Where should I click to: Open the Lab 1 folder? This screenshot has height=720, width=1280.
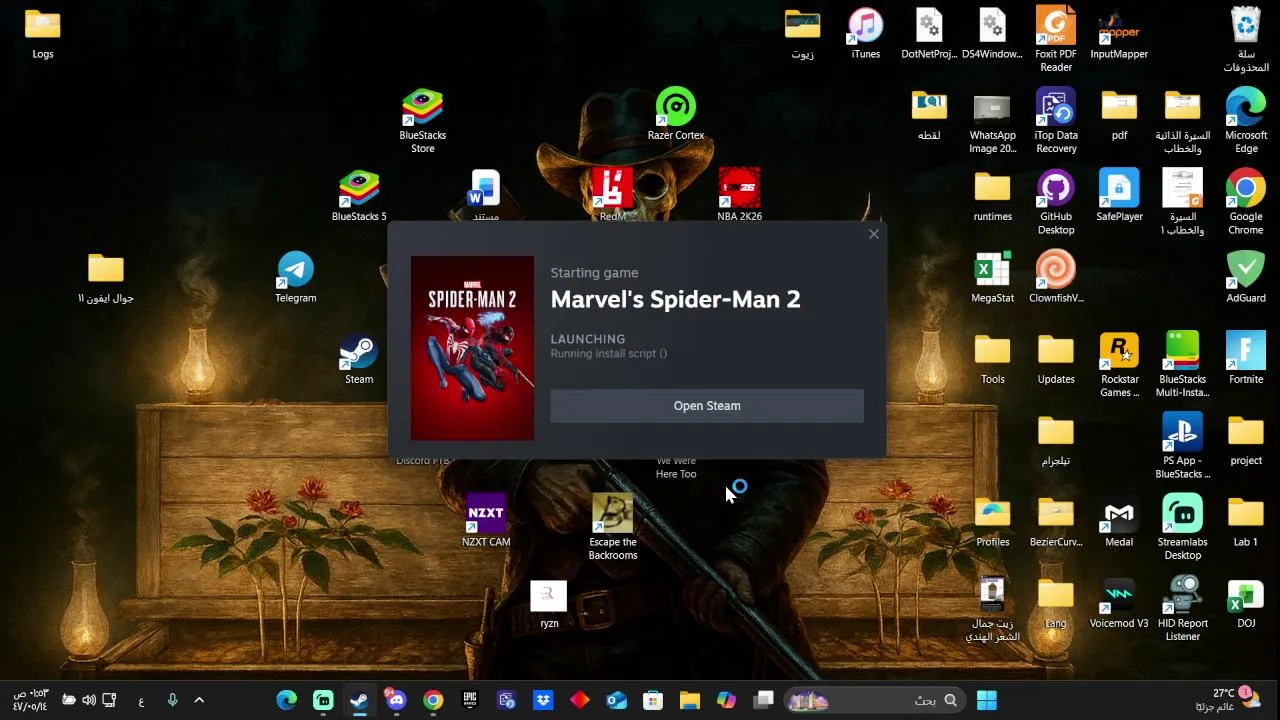(1246, 521)
